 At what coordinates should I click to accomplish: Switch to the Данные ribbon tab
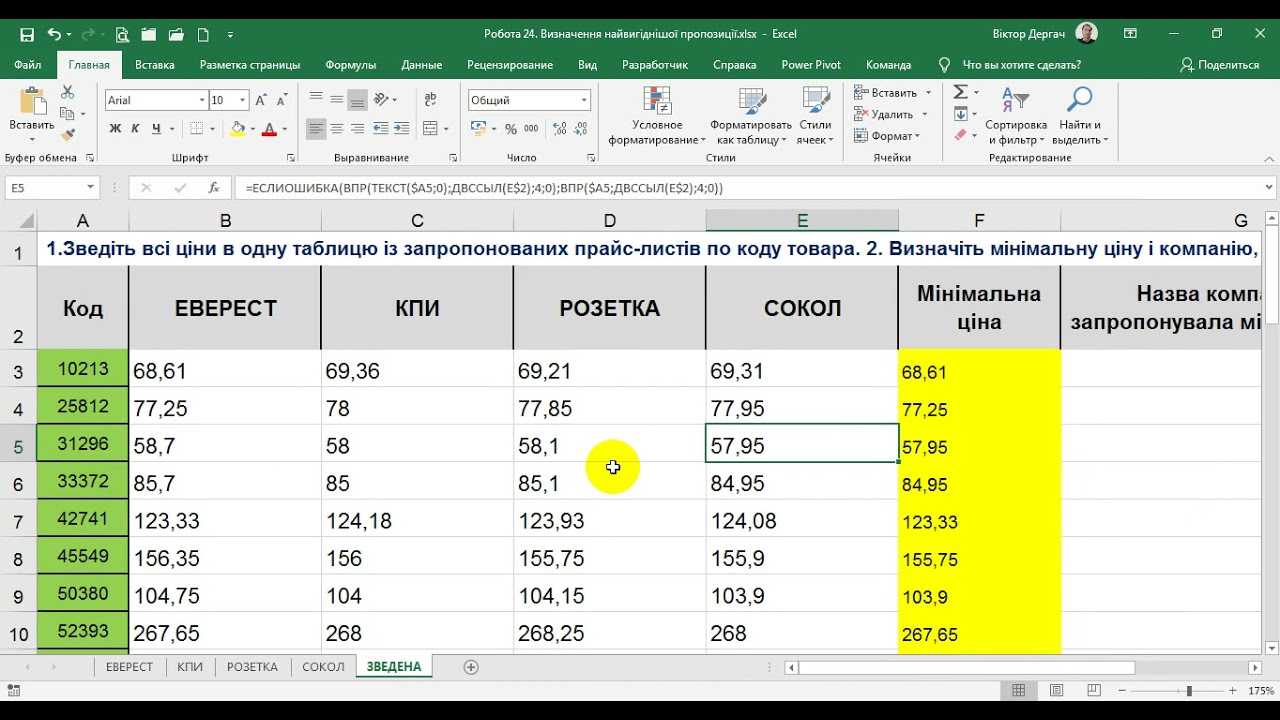pos(422,65)
